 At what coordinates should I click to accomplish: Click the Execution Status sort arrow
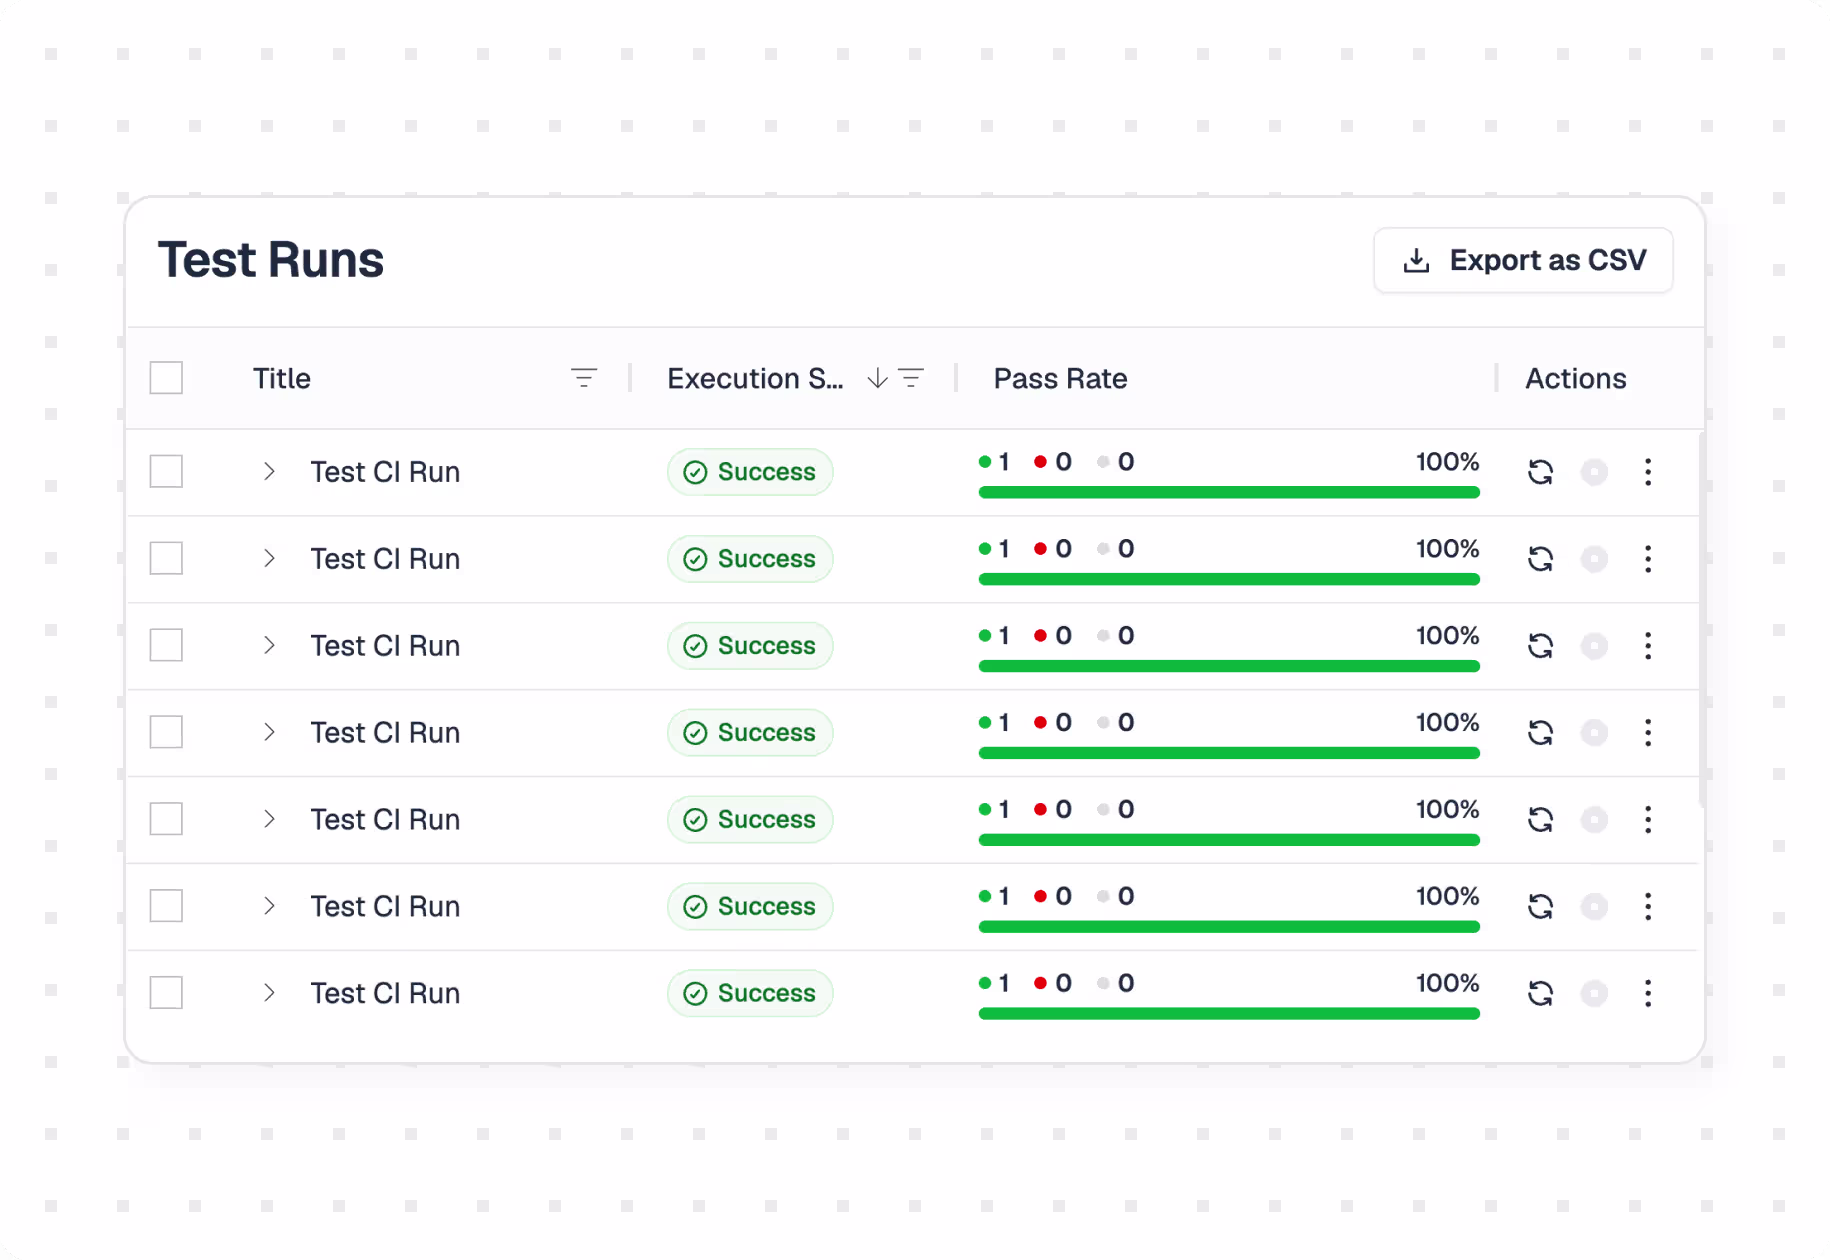(x=877, y=378)
